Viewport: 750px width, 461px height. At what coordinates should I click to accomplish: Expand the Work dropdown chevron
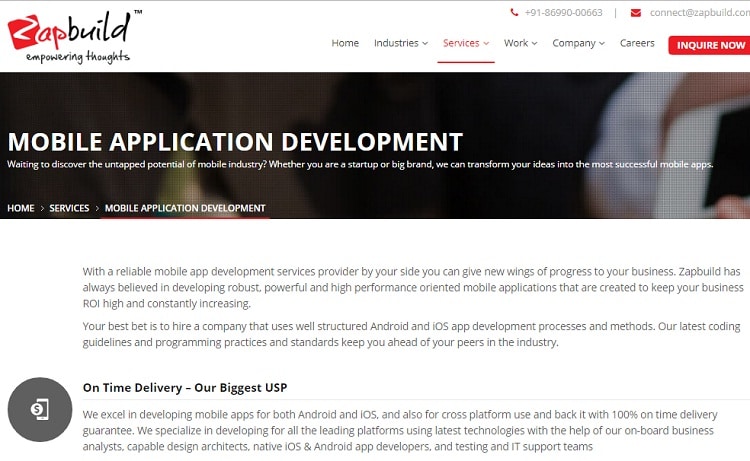[x=534, y=44]
